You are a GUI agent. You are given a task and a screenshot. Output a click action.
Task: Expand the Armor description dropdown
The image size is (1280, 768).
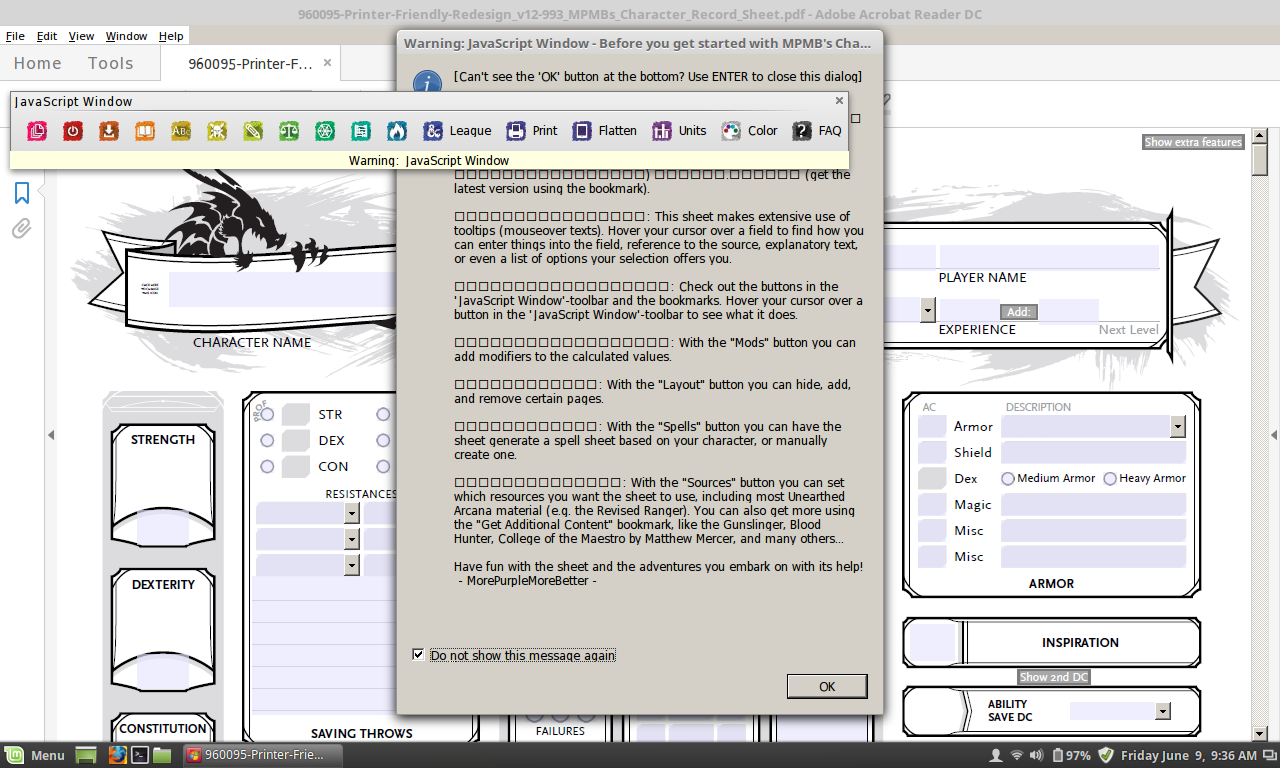coord(1177,427)
